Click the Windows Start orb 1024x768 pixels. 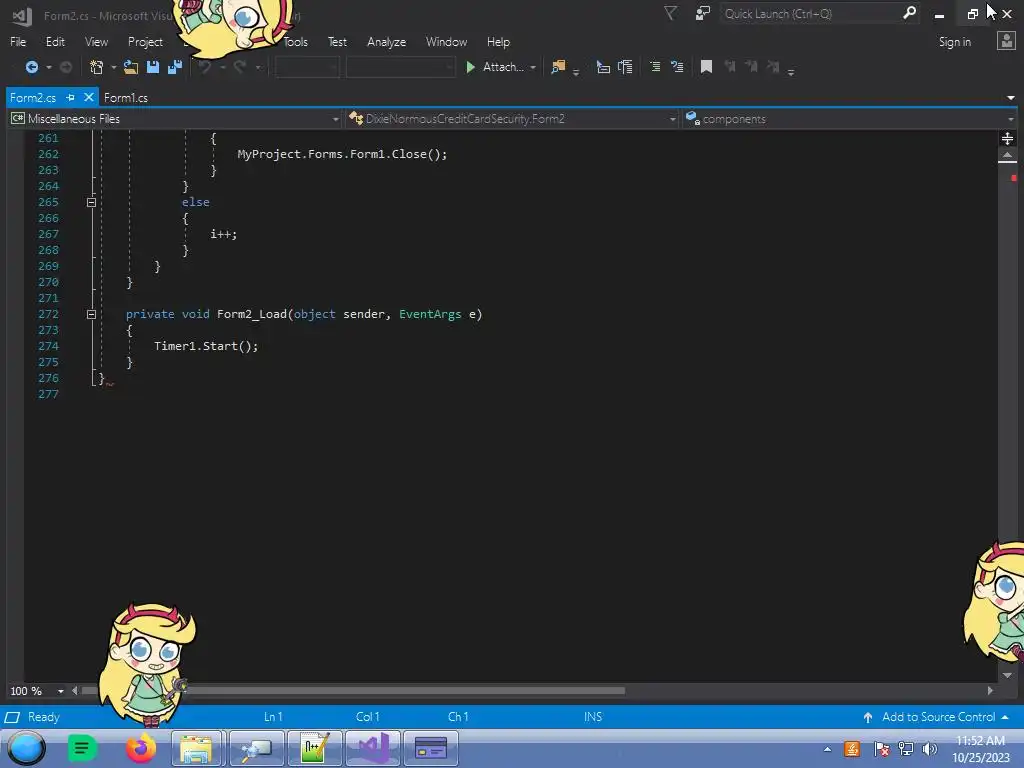(x=27, y=748)
